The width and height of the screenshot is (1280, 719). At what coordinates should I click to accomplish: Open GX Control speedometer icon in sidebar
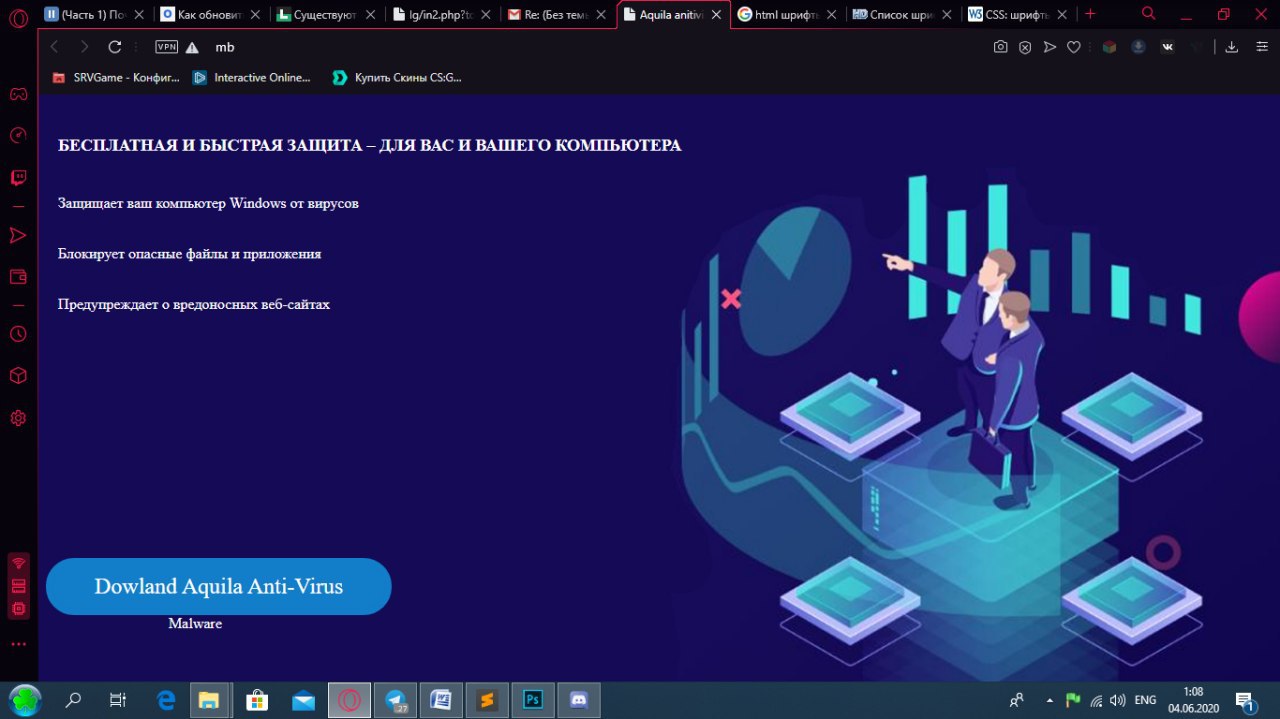[x=18, y=136]
